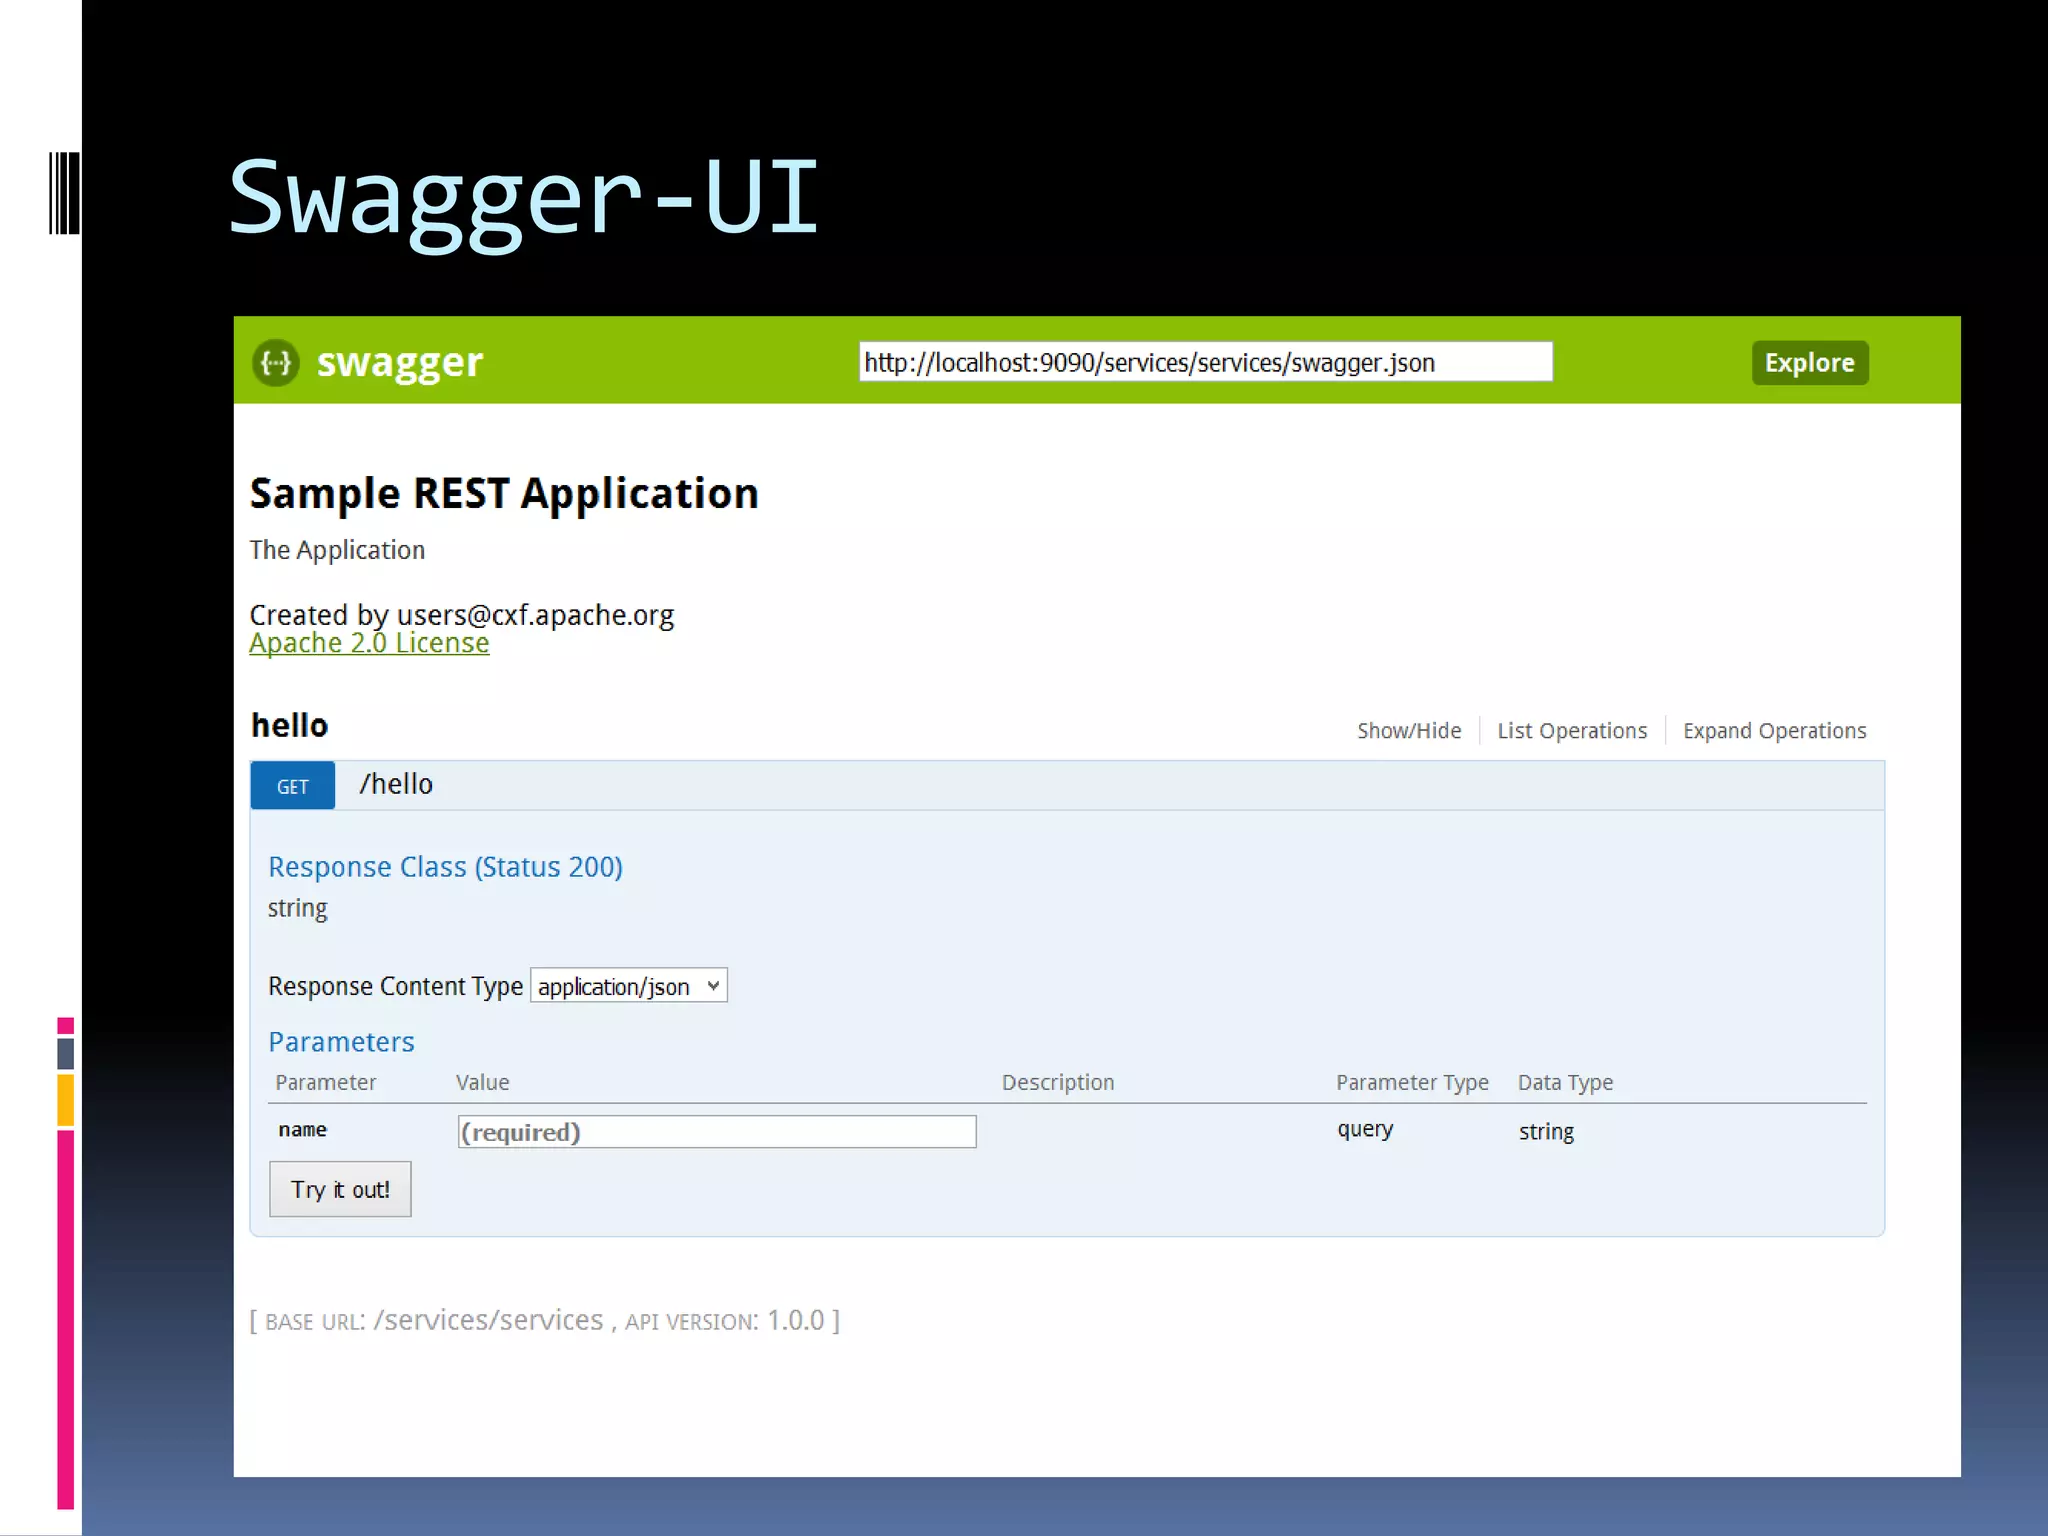This screenshot has height=1536, width=2048.
Task: Focus the swagger.json URL input field
Action: click(x=1206, y=362)
